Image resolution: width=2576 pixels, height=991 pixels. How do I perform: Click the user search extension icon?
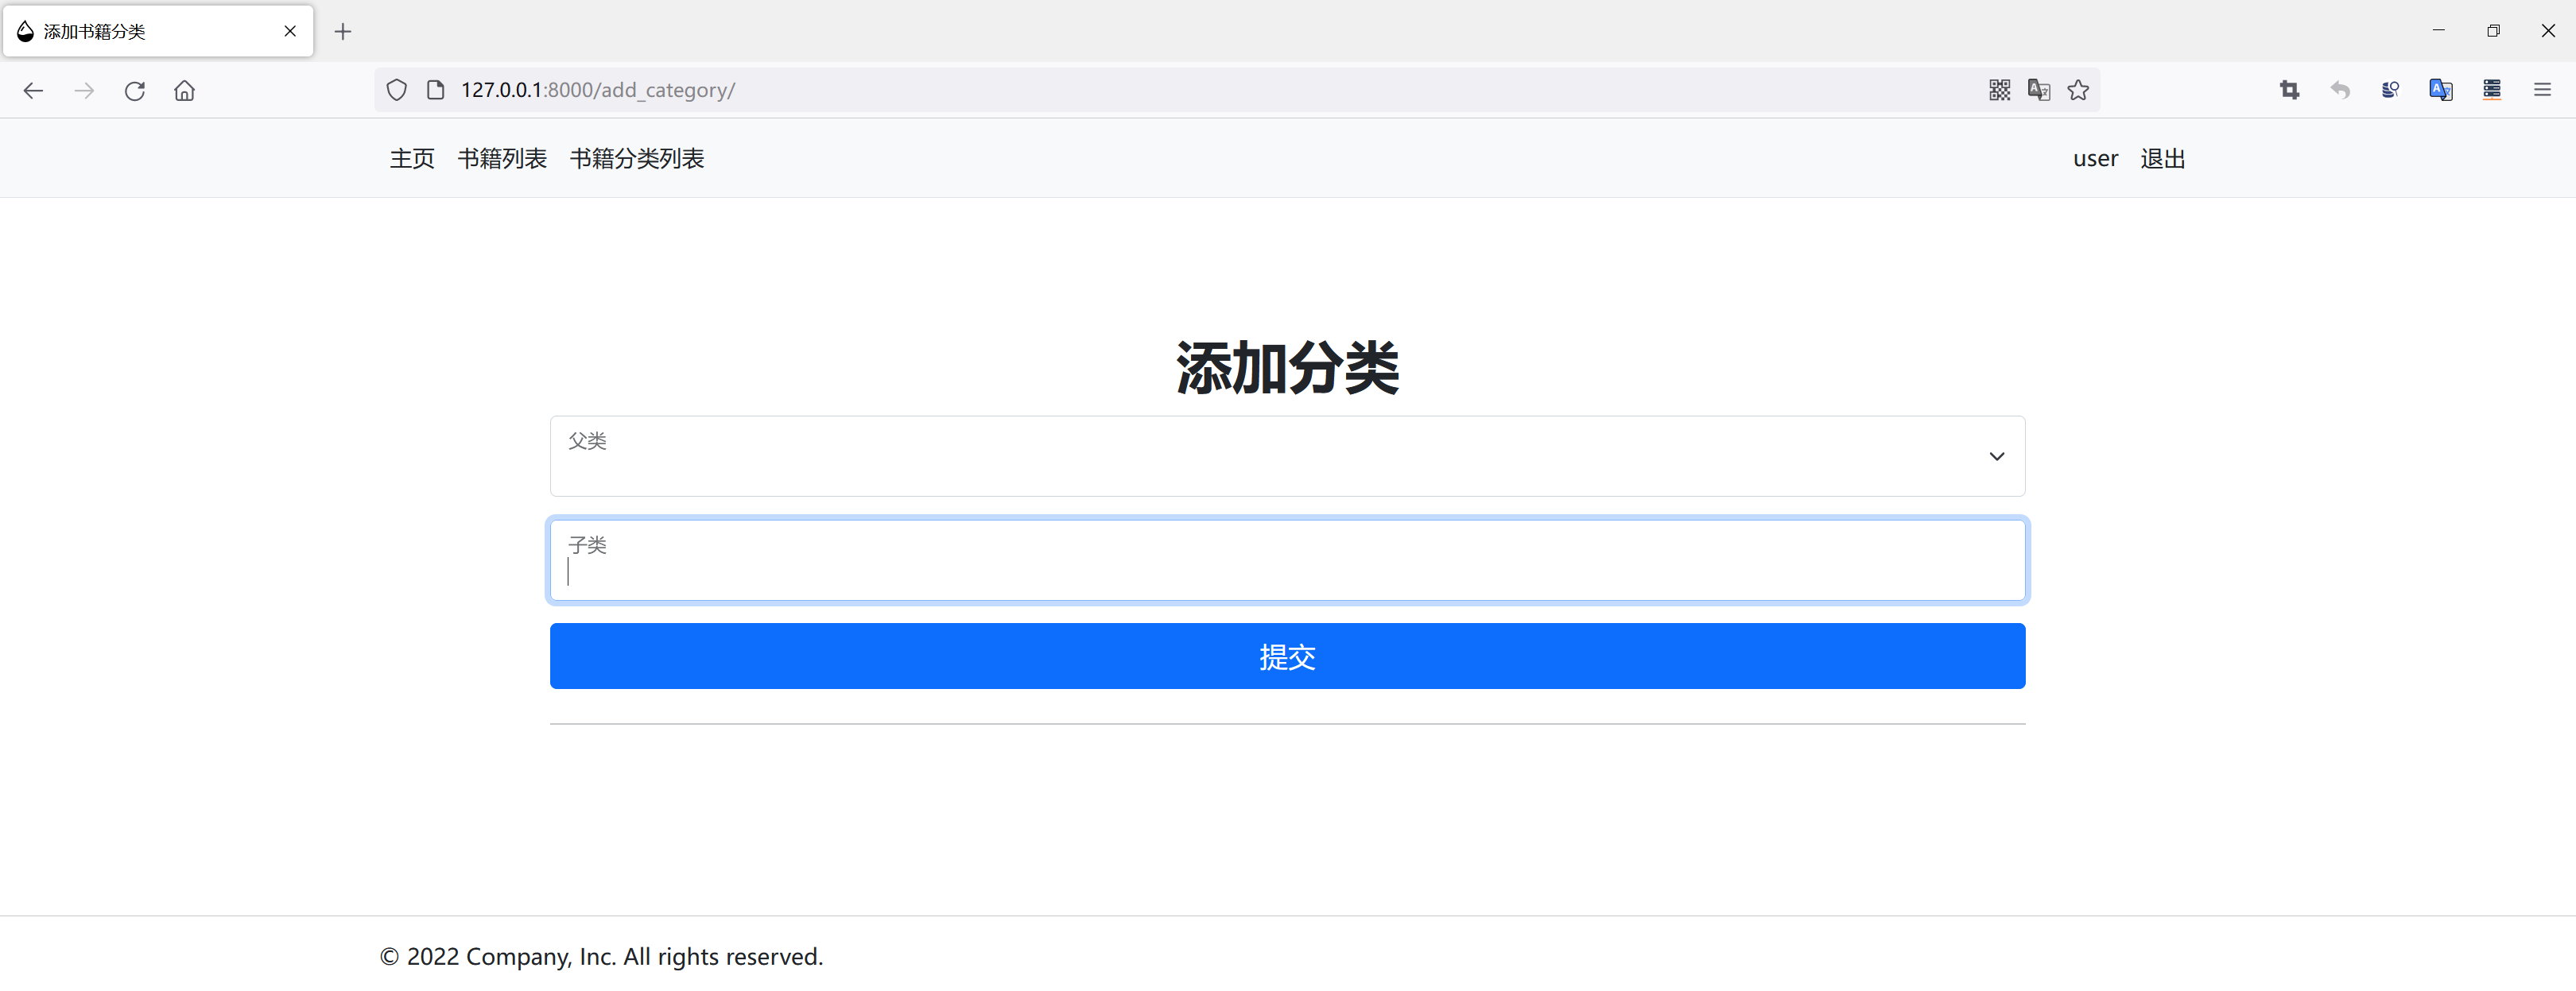(2390, 90)
